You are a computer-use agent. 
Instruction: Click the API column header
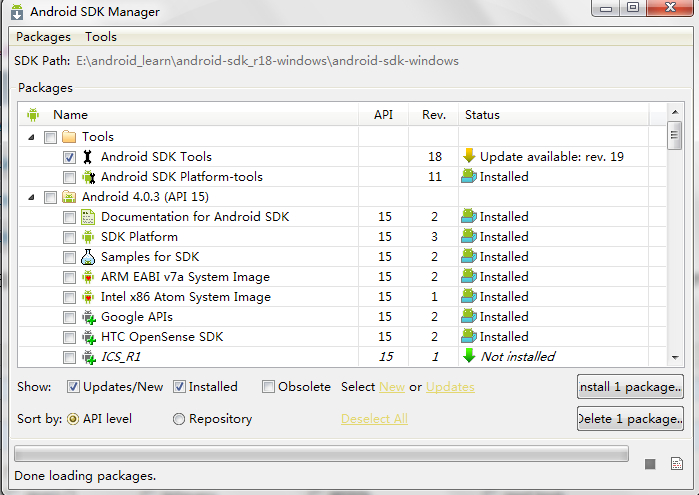(383, 115)
